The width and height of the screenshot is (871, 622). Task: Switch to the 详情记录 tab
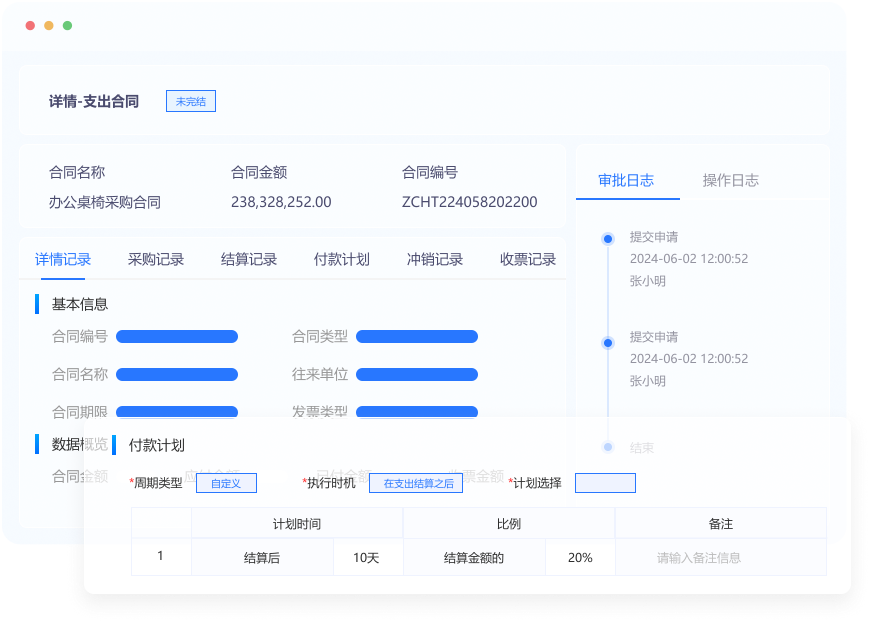click(63, 259)
